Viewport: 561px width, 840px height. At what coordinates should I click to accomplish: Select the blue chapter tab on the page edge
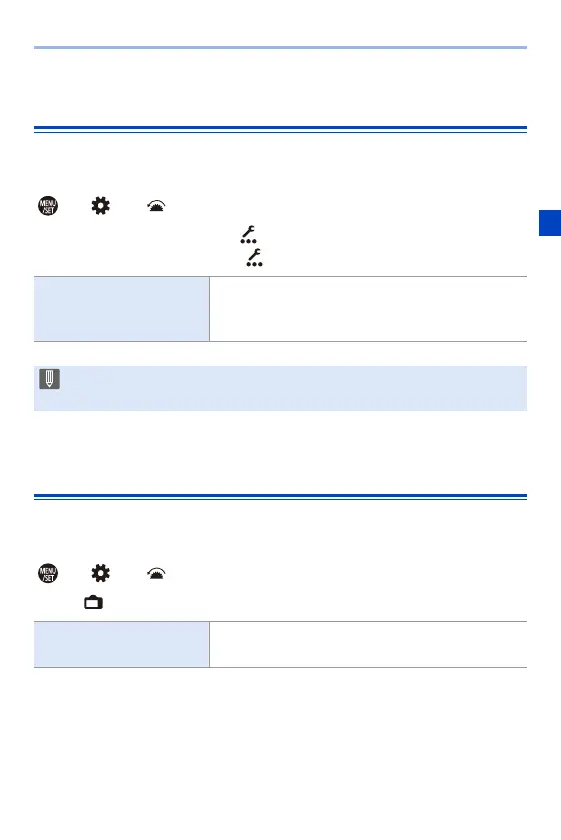(x=550, y=223)
